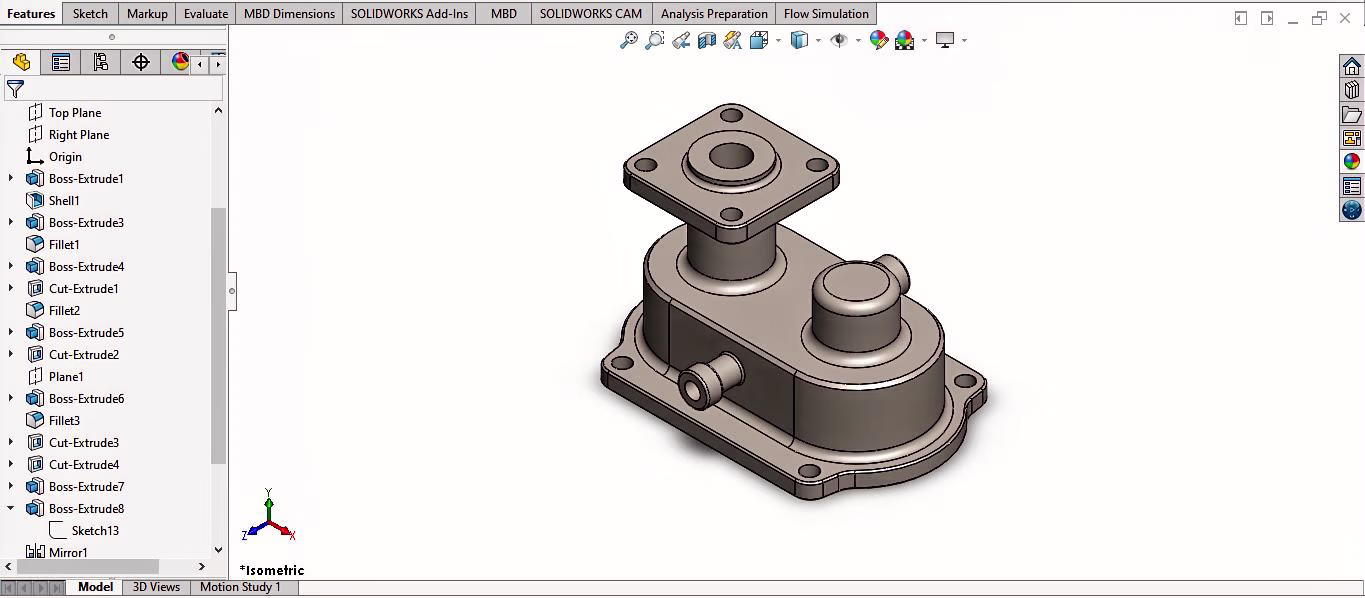Select the Zoom to Area tool
Screen dimensions: 1365x598
654,40
